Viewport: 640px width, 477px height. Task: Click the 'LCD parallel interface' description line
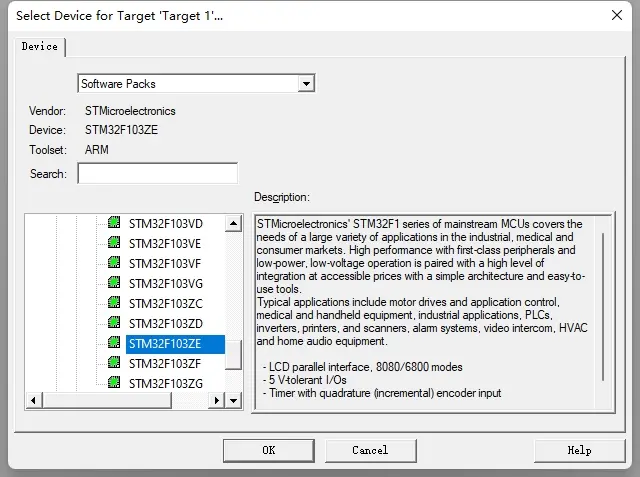(x=362, y=367)
